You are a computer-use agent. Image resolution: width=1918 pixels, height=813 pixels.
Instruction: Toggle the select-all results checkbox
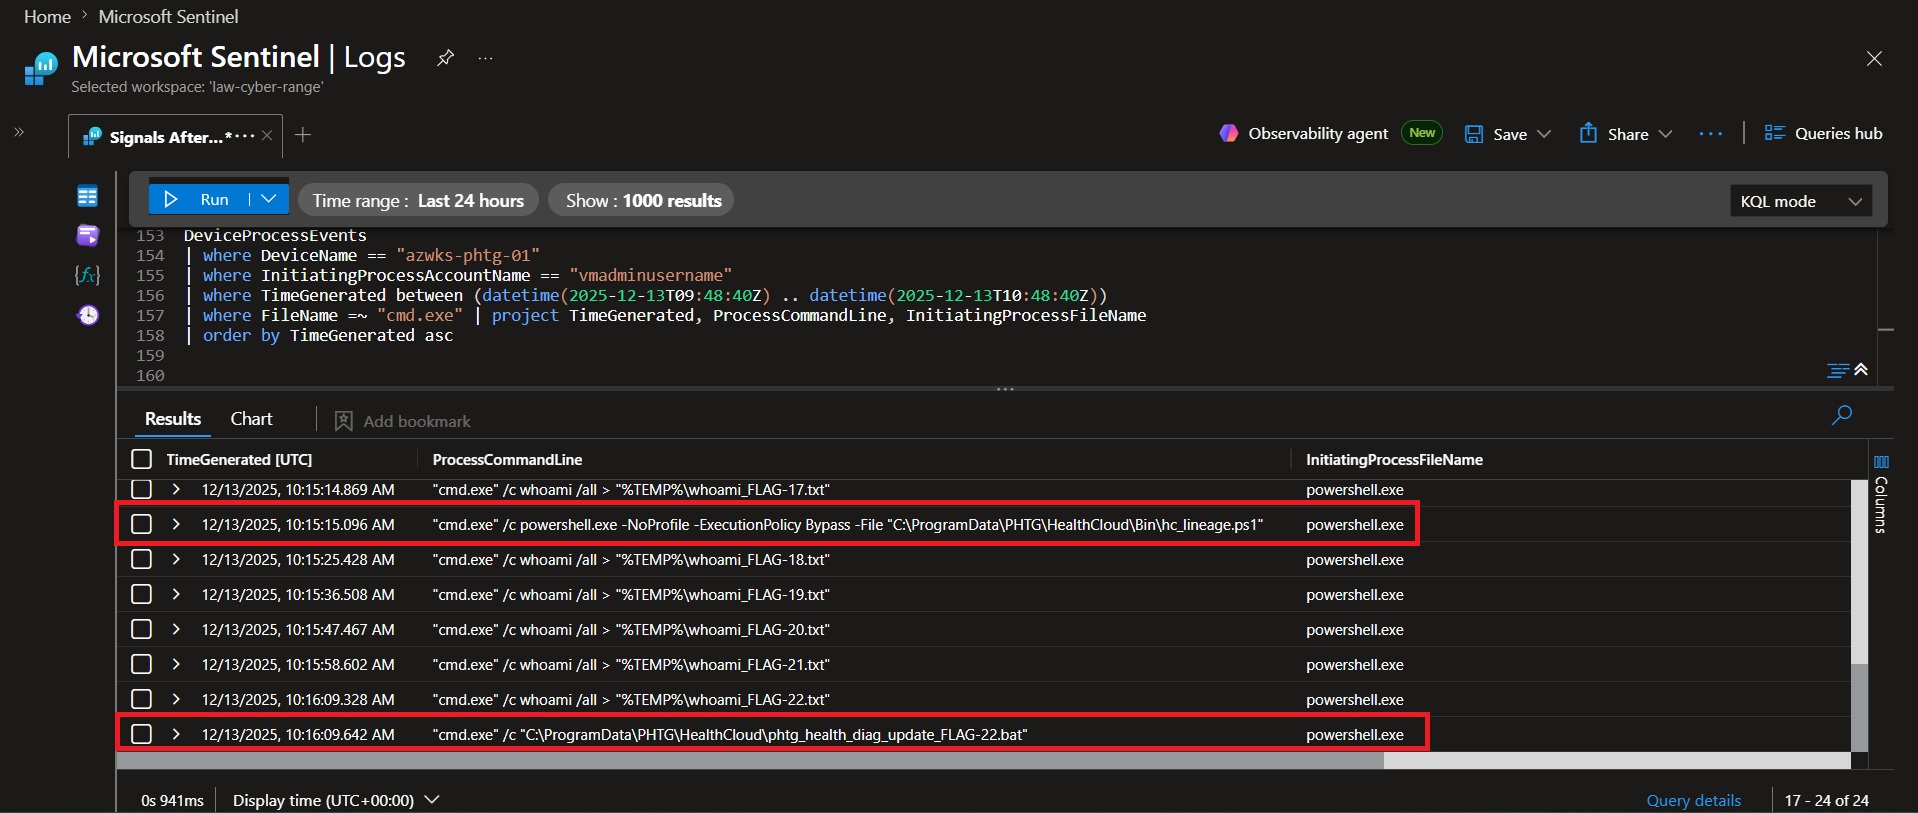click(142, 459)
